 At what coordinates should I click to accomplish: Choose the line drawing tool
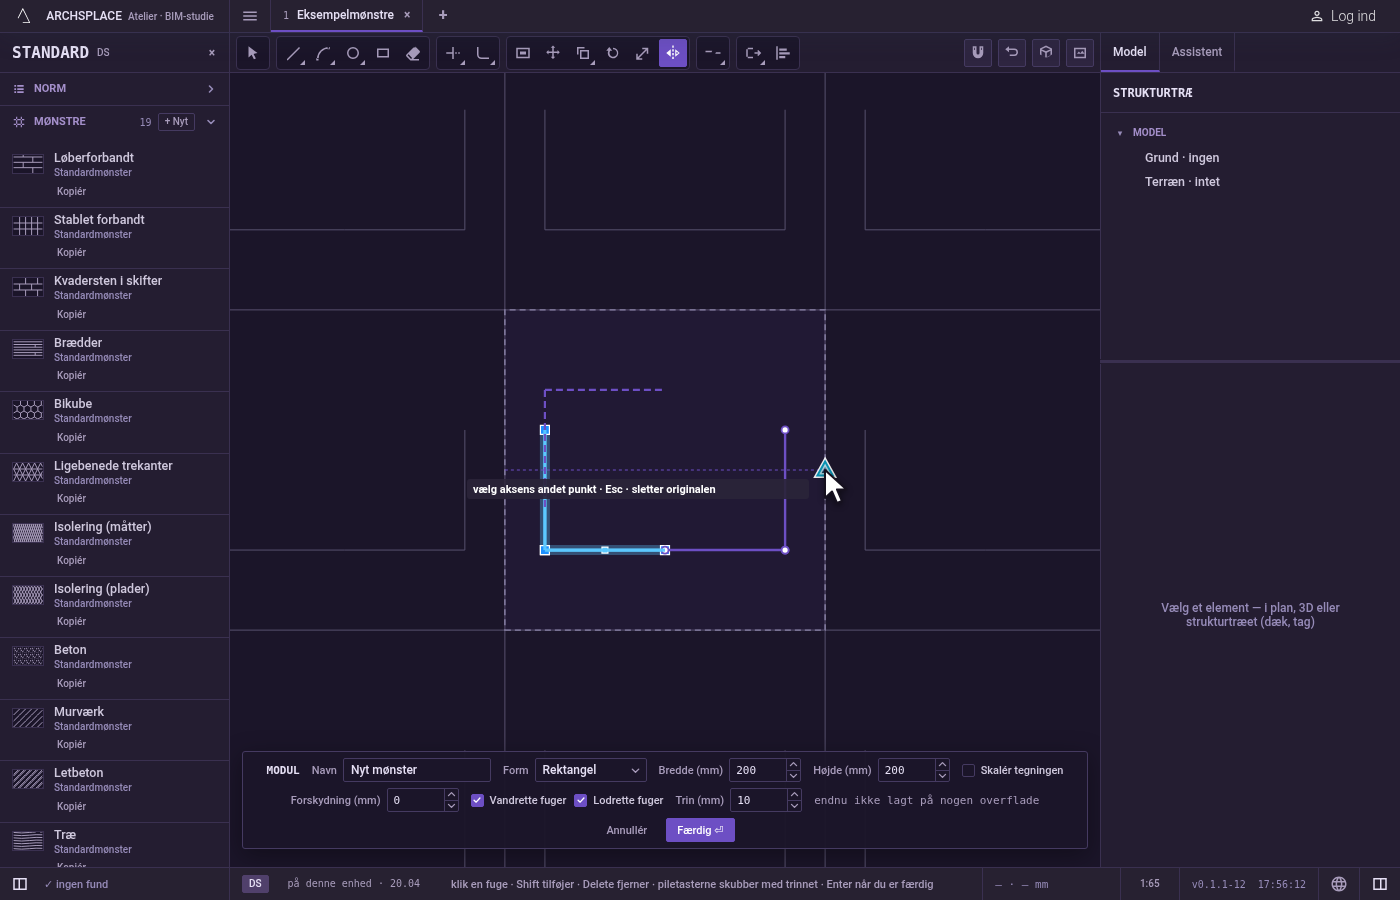point(293,53)
